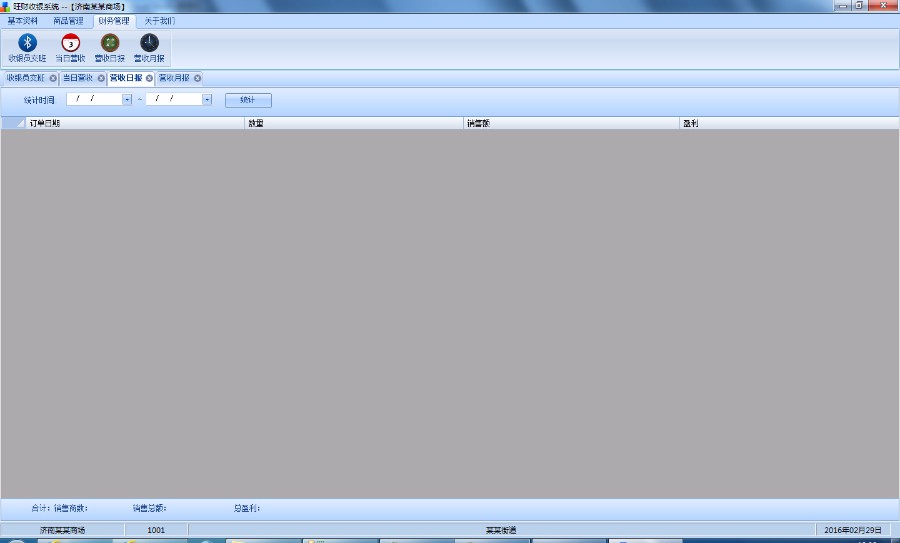900x543 pixels.
Task: Sort by the 订单日期 column header
Action: click(x=135, y=123)
